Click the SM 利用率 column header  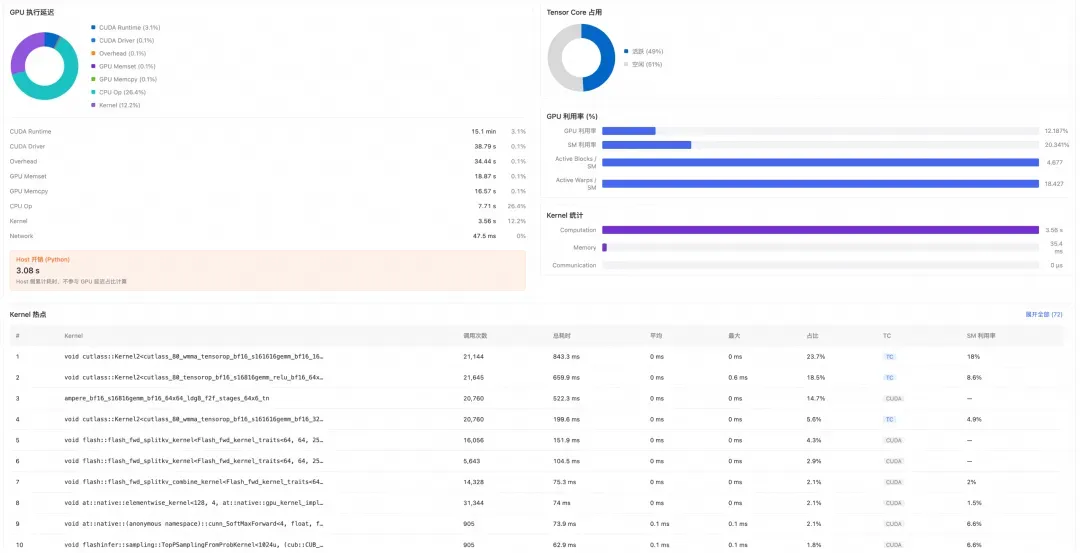click(x=981, y=336)
